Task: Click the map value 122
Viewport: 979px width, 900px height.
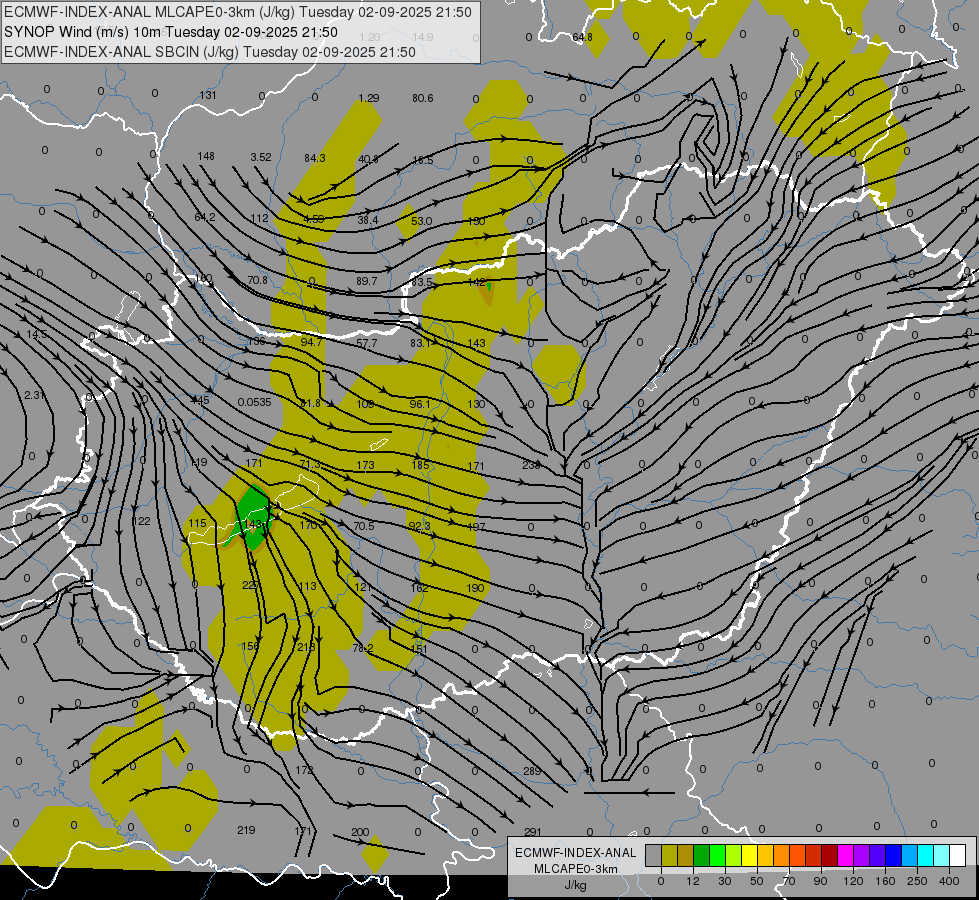Action: [142, 522]
